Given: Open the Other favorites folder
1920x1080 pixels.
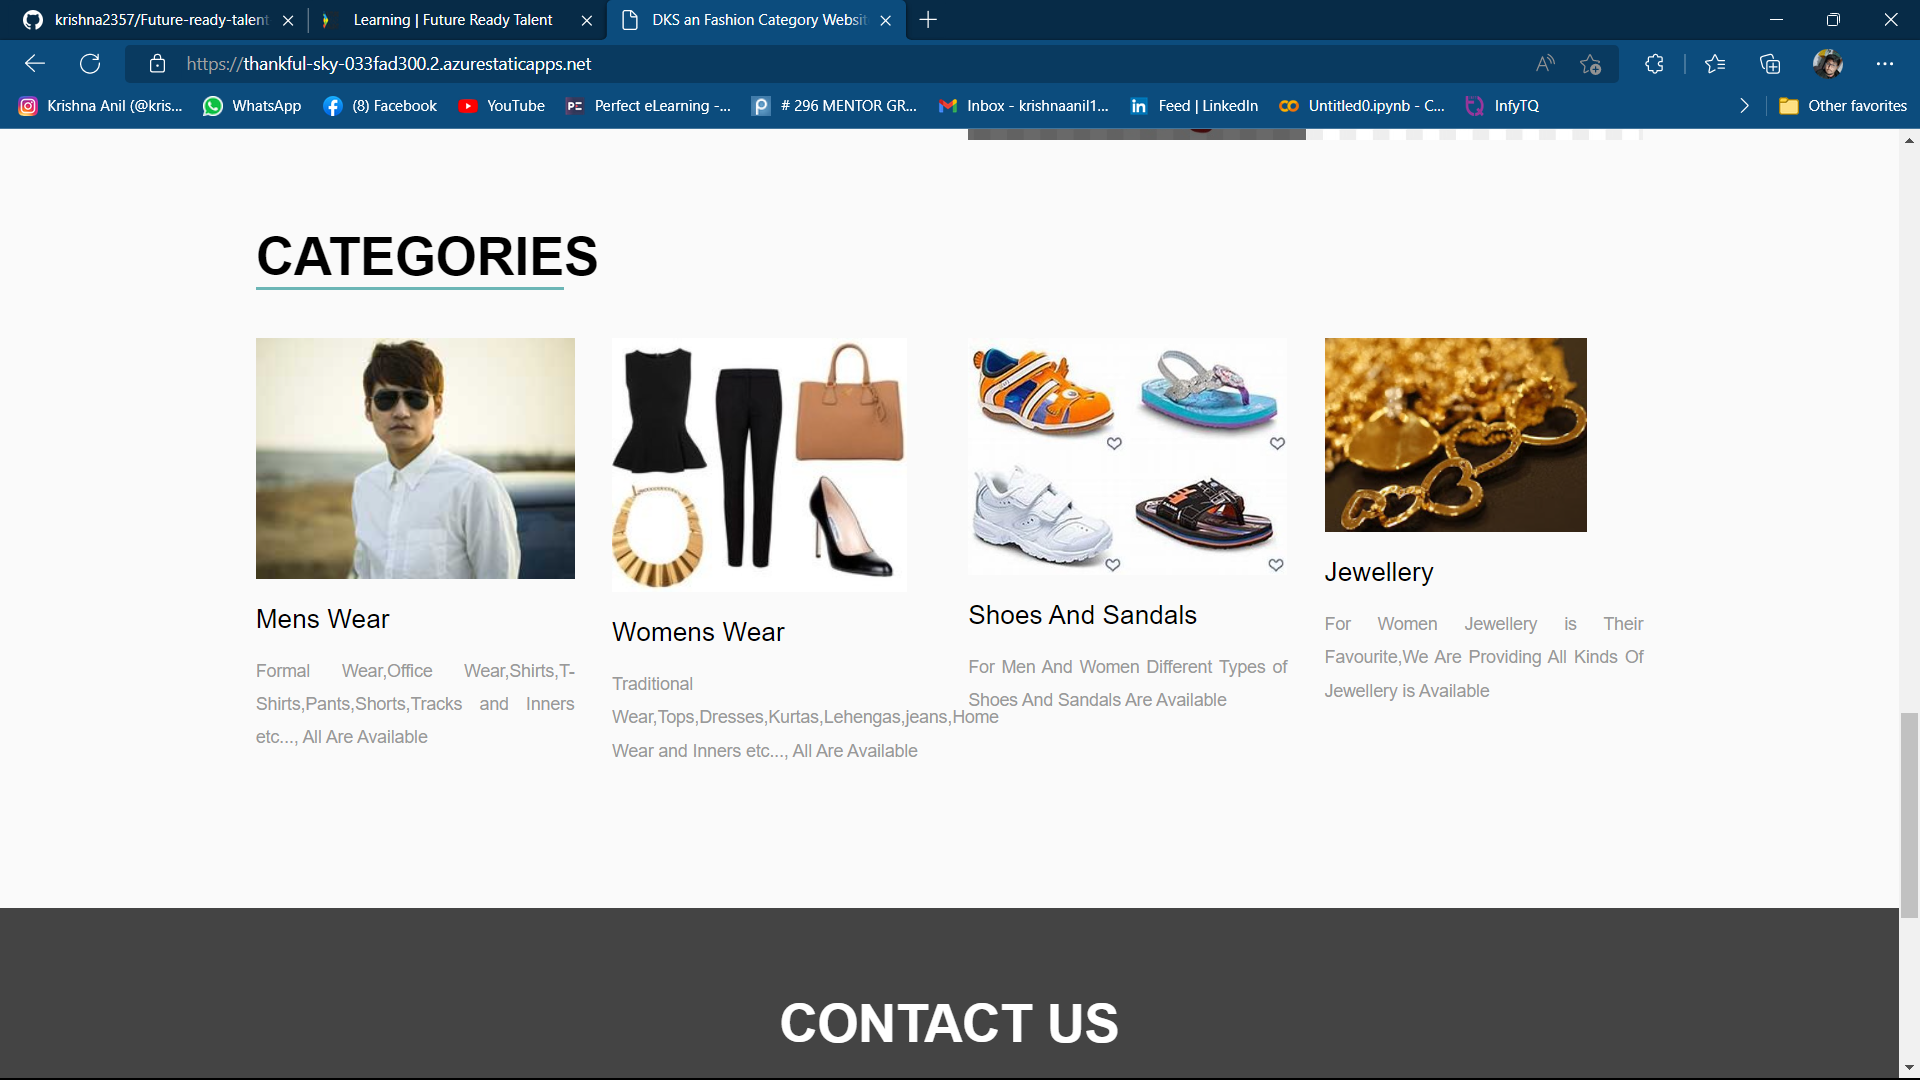Looking at the screenshot, I should point(1843,106).
